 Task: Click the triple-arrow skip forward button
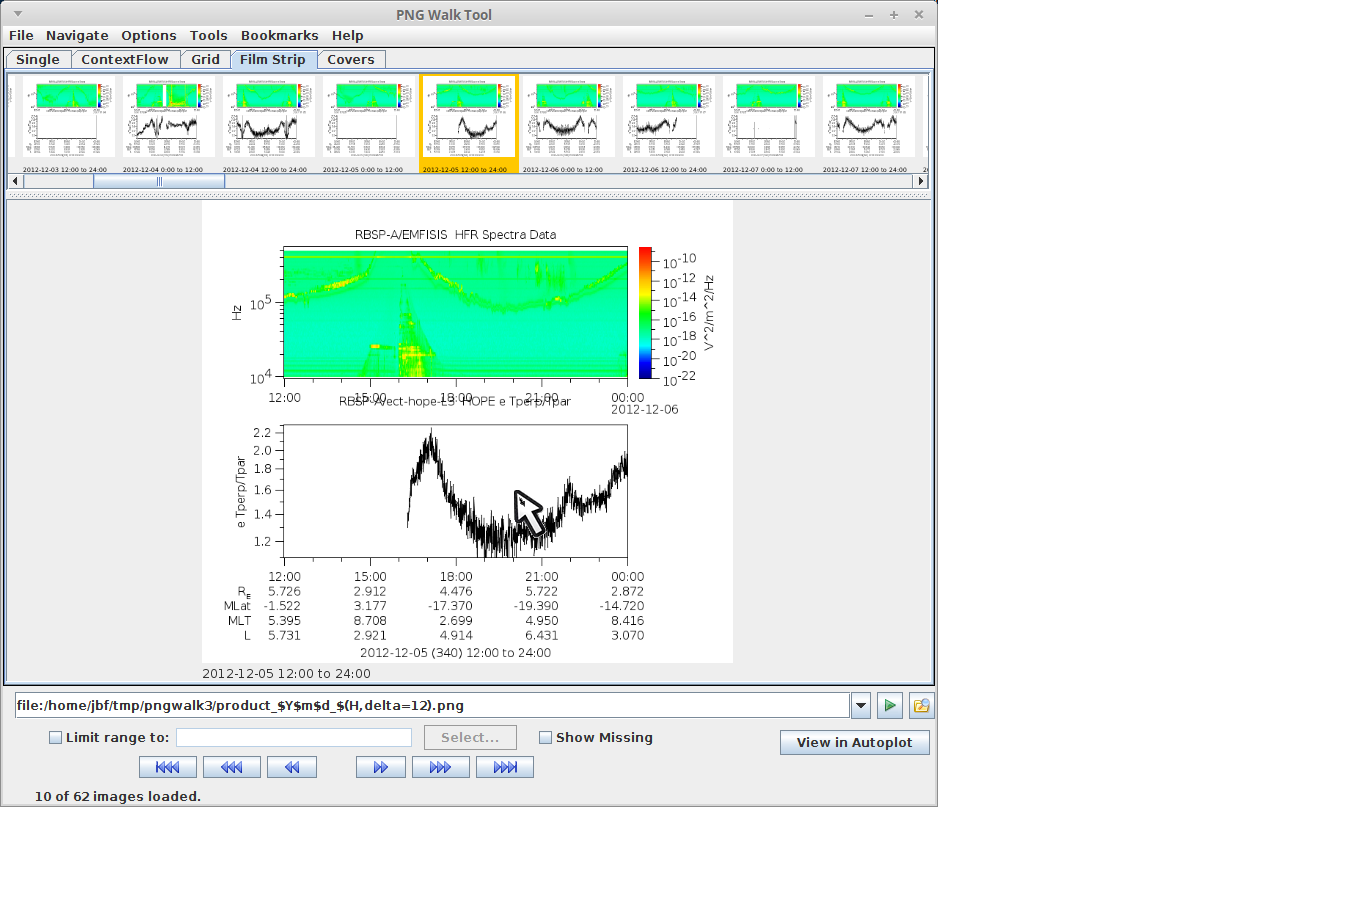click(x=440, y=767)
